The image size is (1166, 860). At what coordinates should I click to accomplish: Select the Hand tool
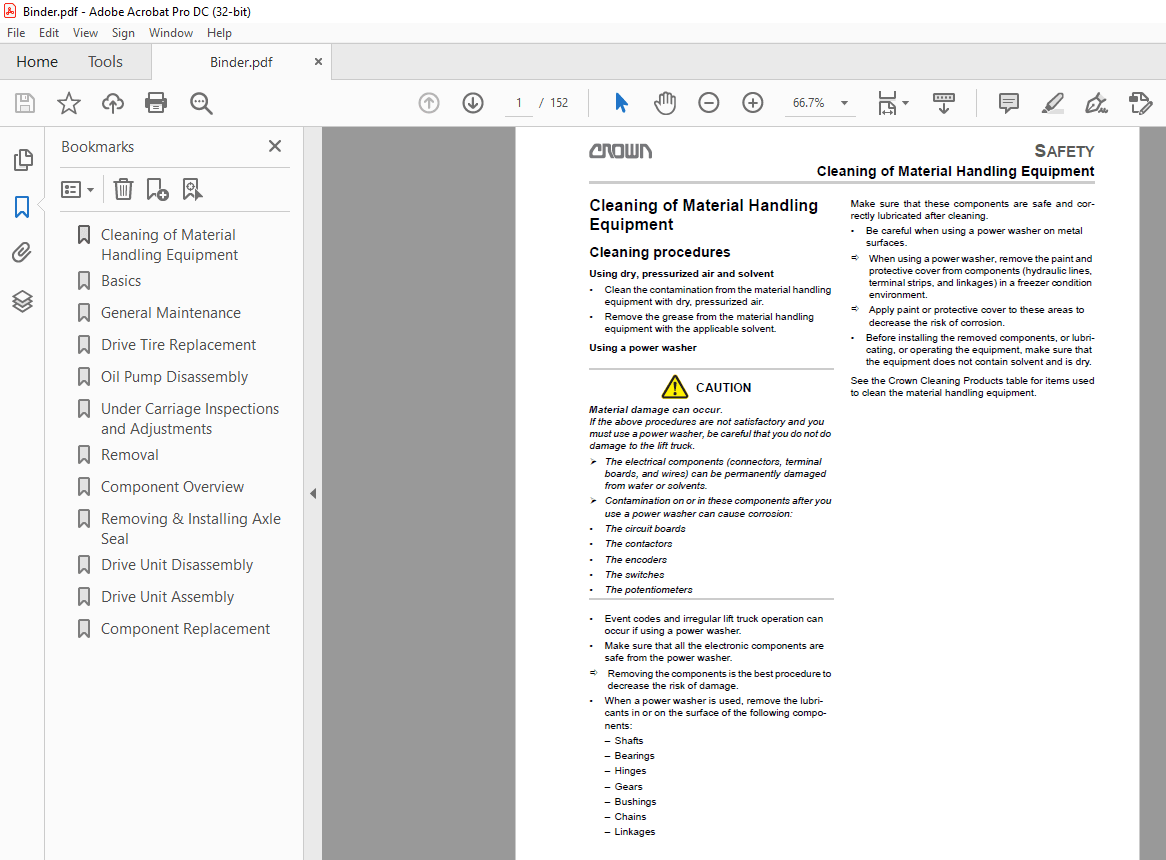[x=665, y=103]
